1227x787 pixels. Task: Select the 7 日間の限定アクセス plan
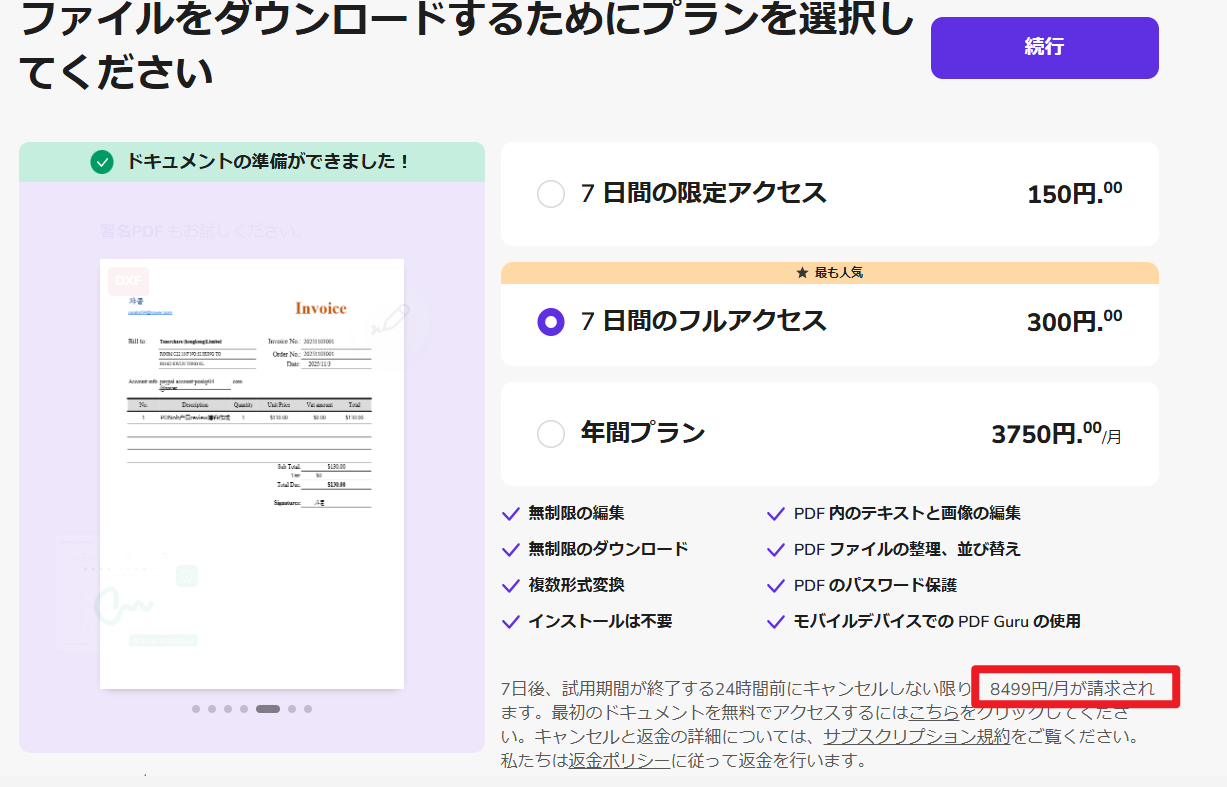tap(550, 194)
